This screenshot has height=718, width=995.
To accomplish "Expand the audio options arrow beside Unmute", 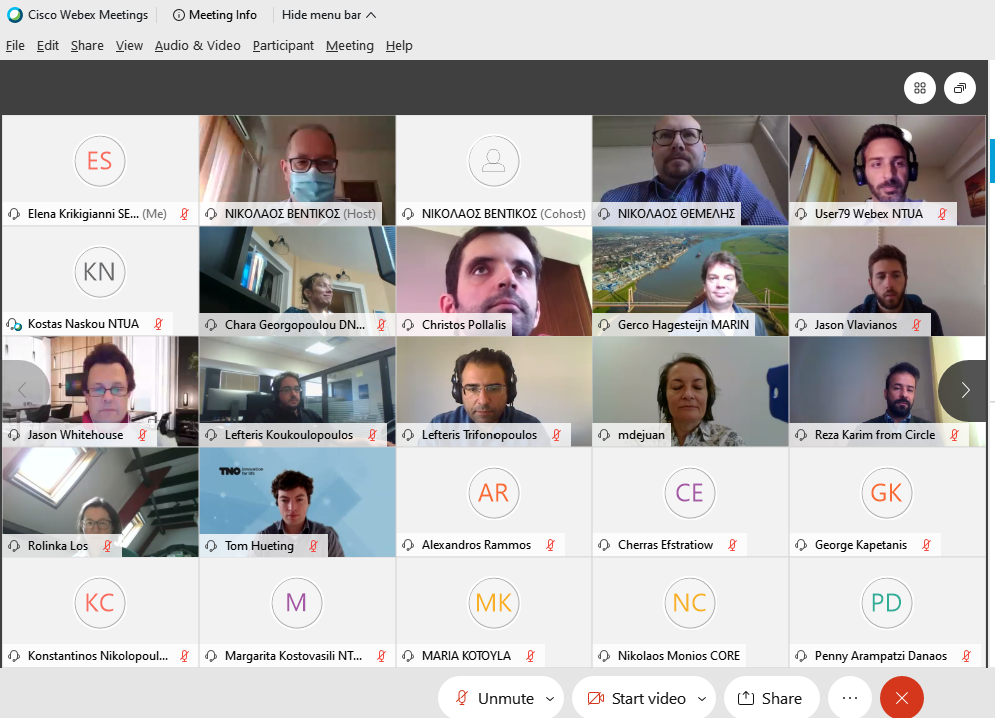I will (550, 698).
